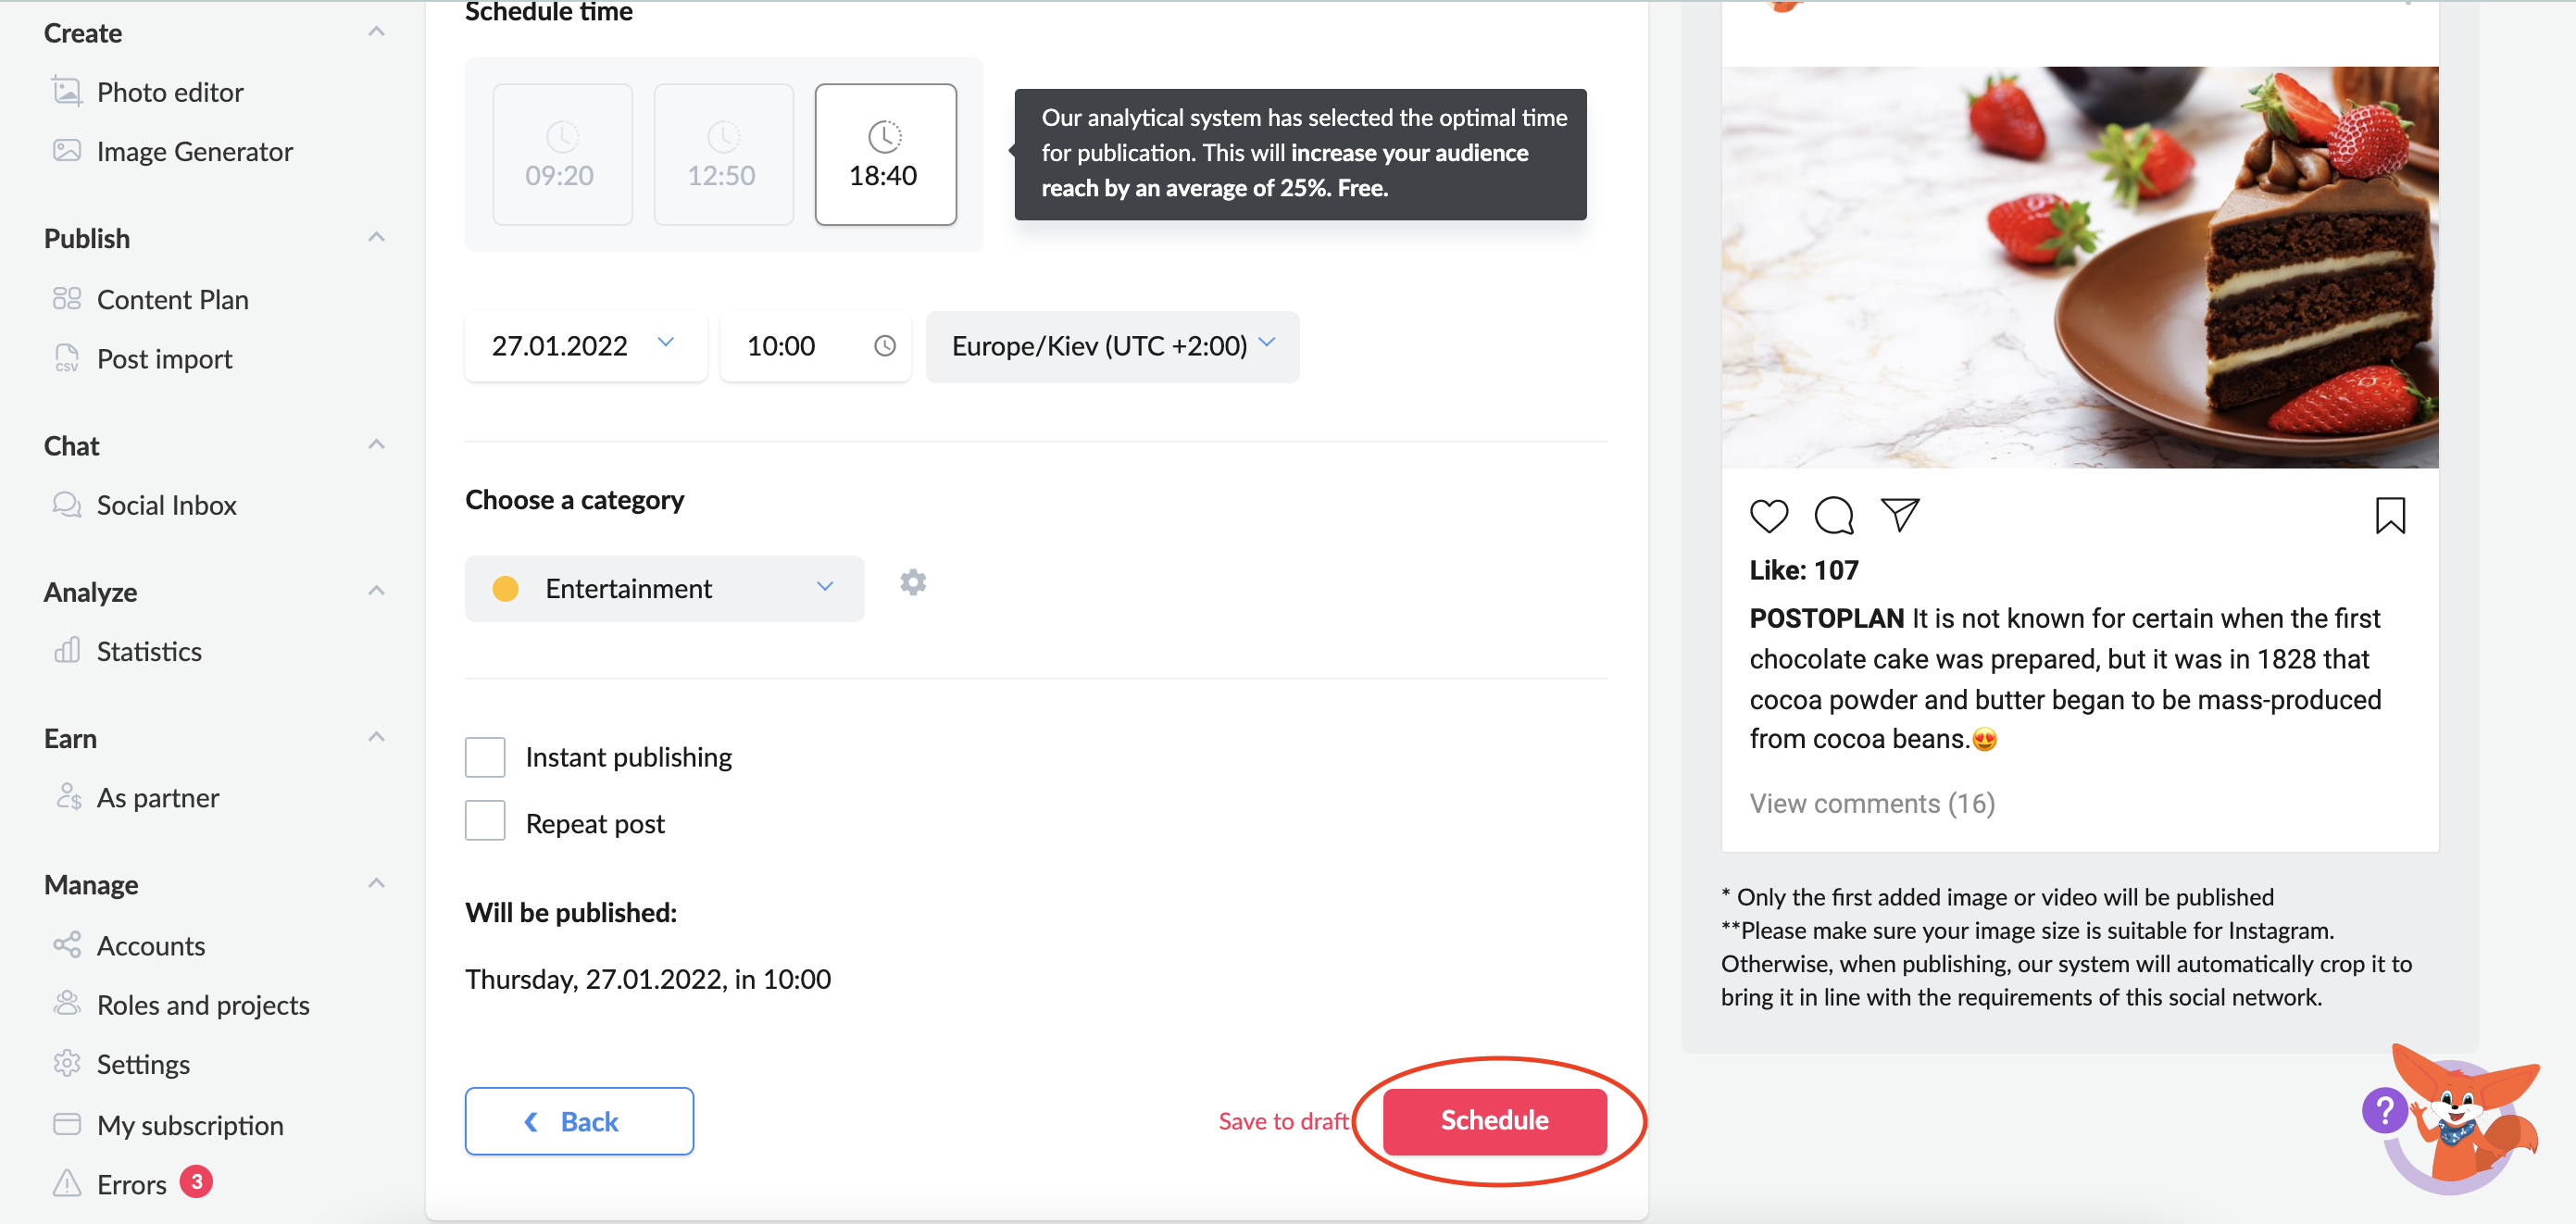Choose the 09:20 suggested time slot

(562, 155)
